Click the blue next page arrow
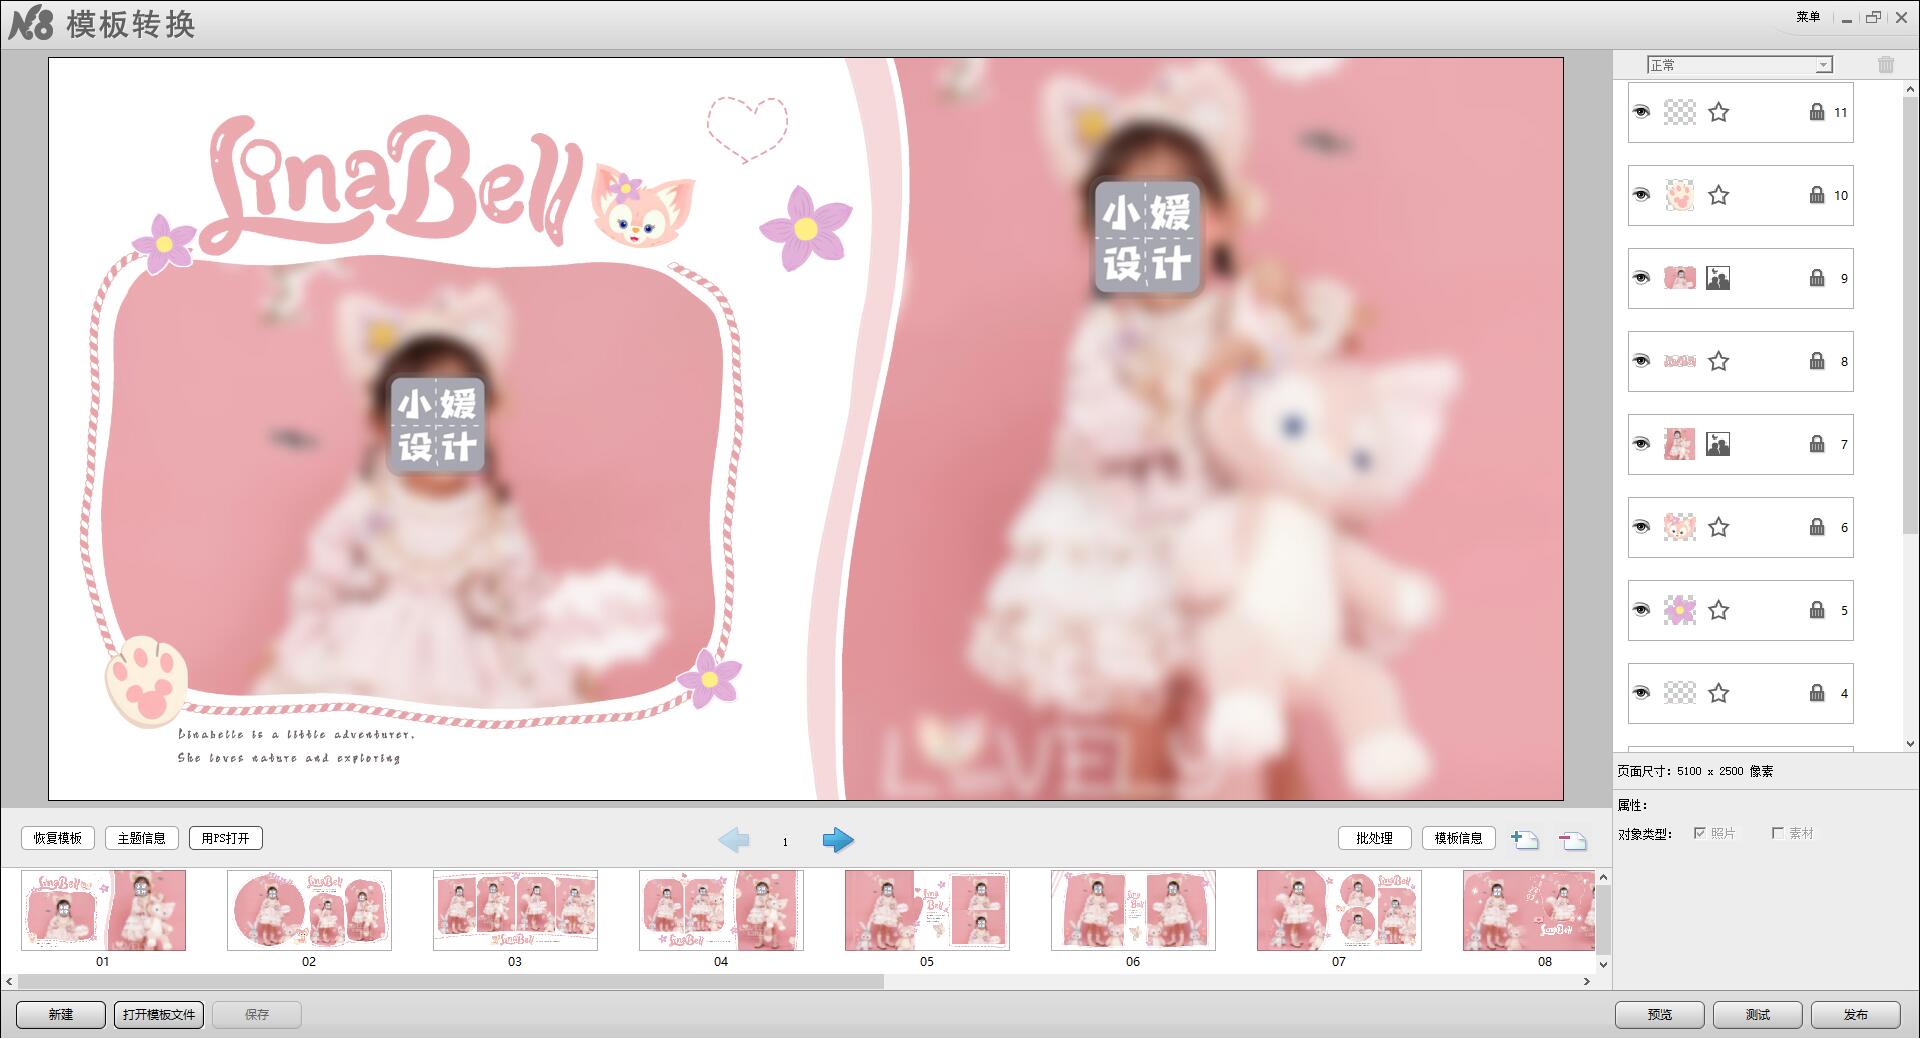The width and height of the screenshot is (1920, 1038). pos(838,840)
